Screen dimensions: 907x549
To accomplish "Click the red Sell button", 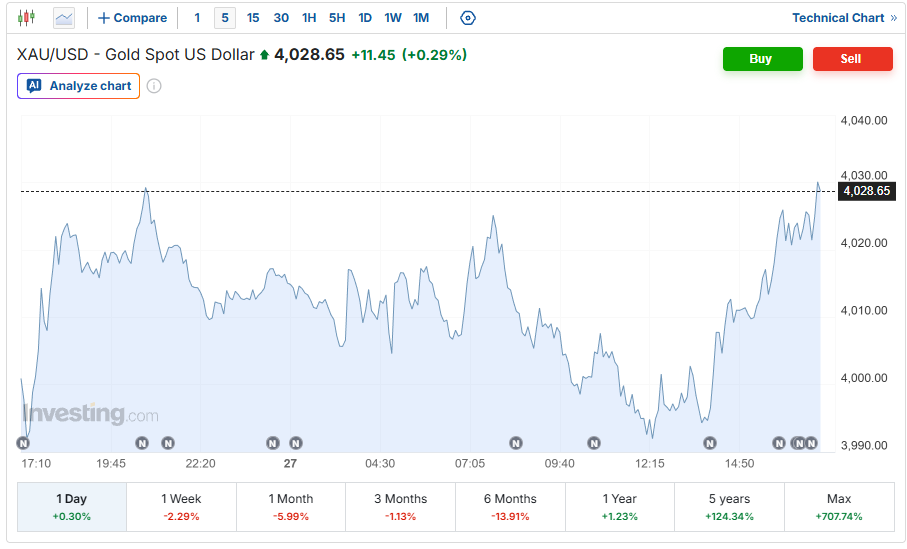I will 853,59.
